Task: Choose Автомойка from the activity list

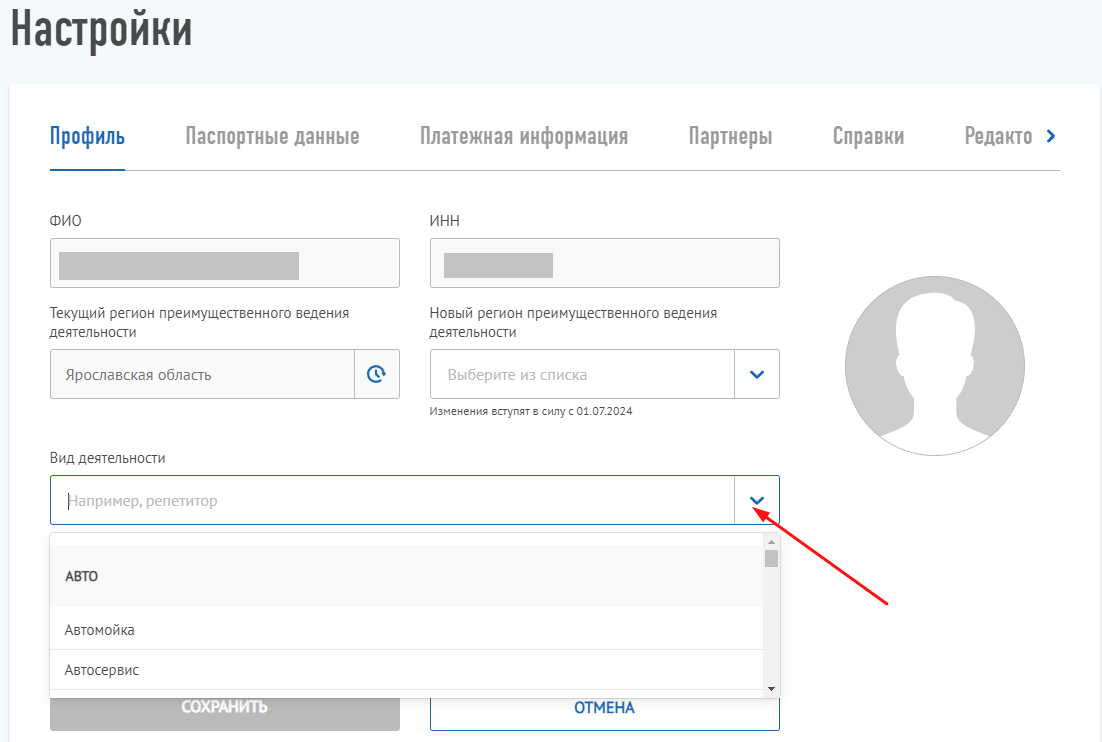Action: 100,630
